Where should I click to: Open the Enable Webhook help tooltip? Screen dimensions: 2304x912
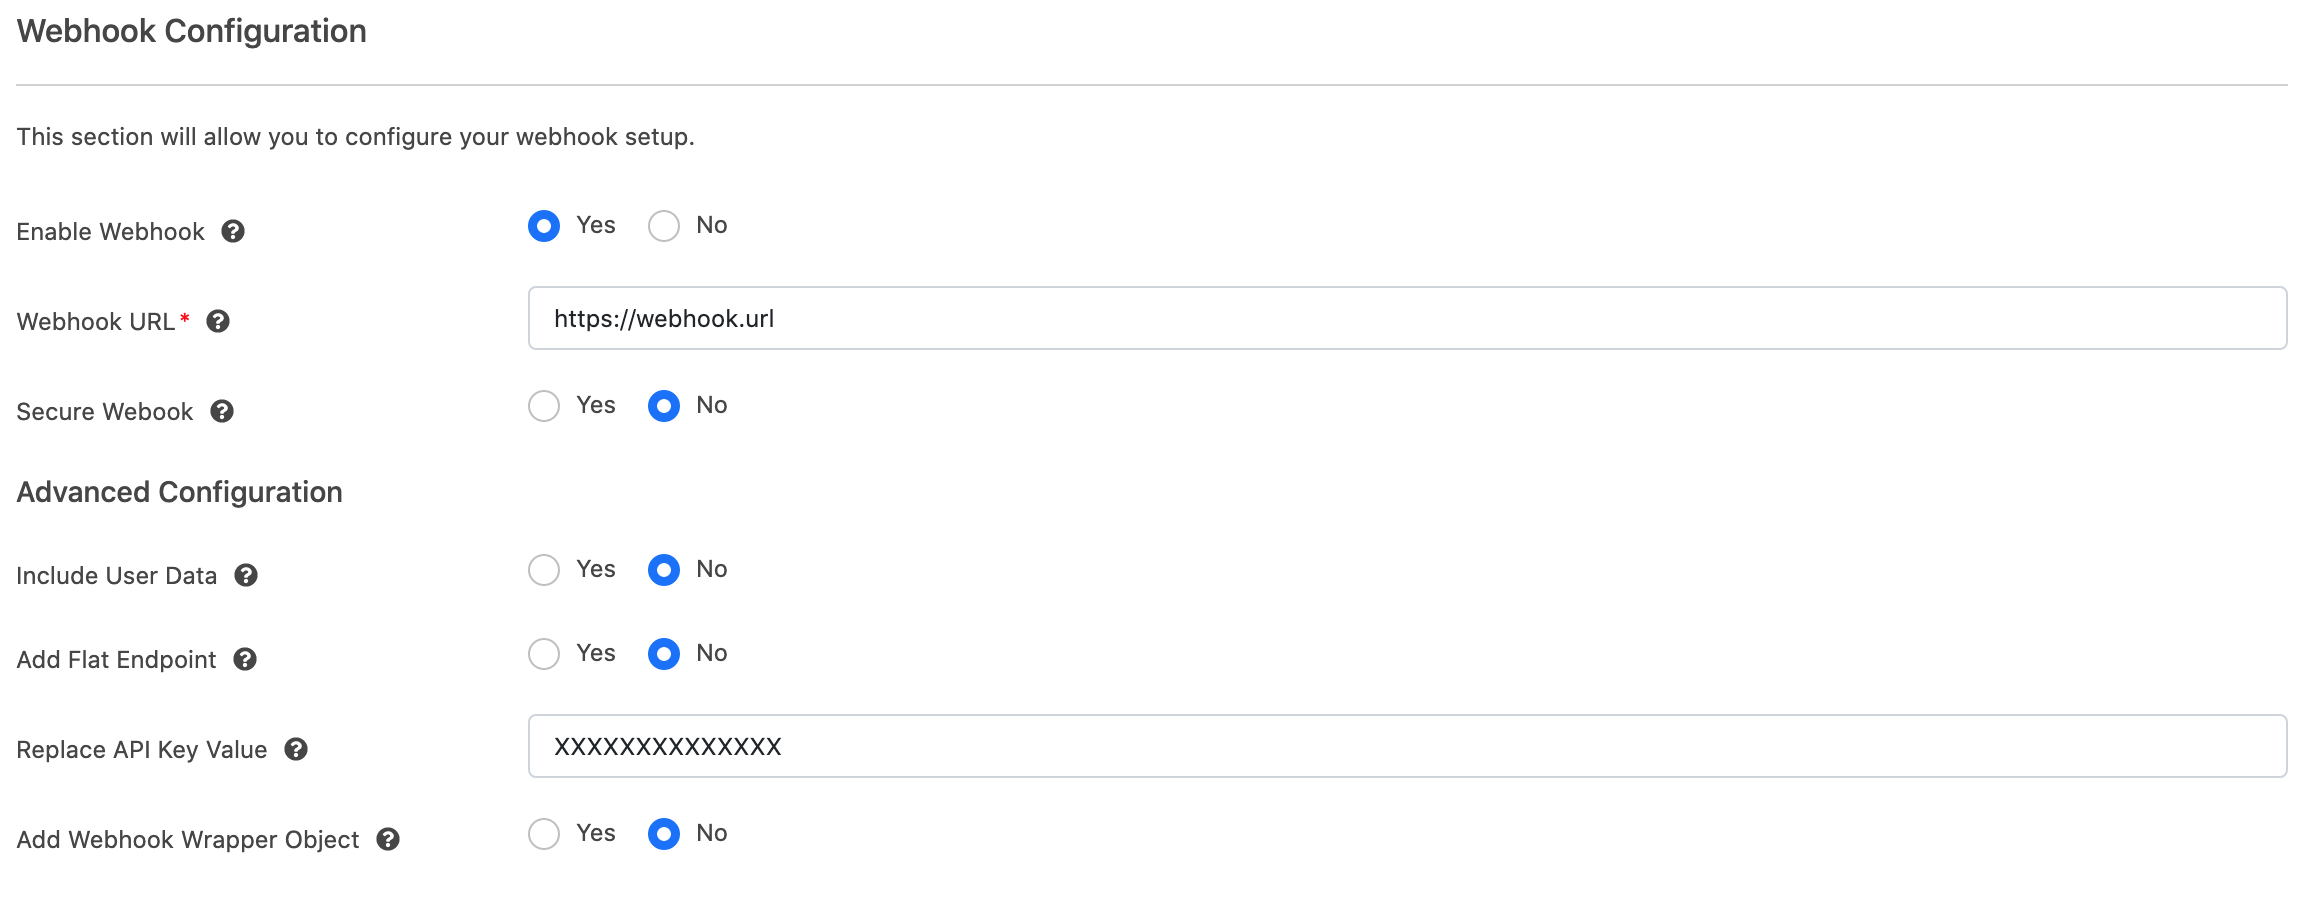[x=234, y=232]
